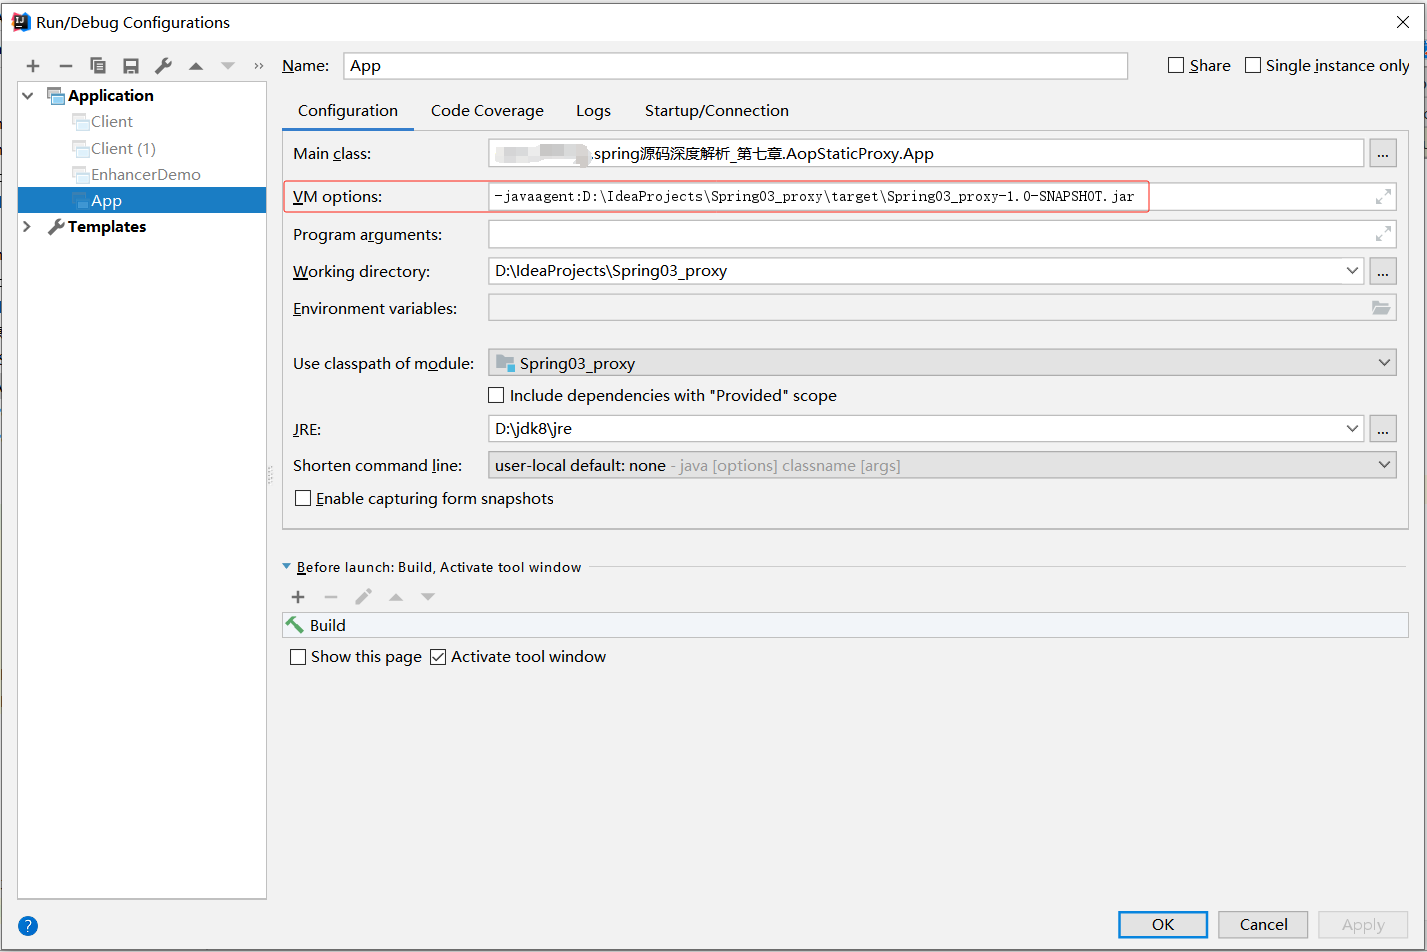Select Client configuration in tree
1427x952 pixels.
click(112, 122)
